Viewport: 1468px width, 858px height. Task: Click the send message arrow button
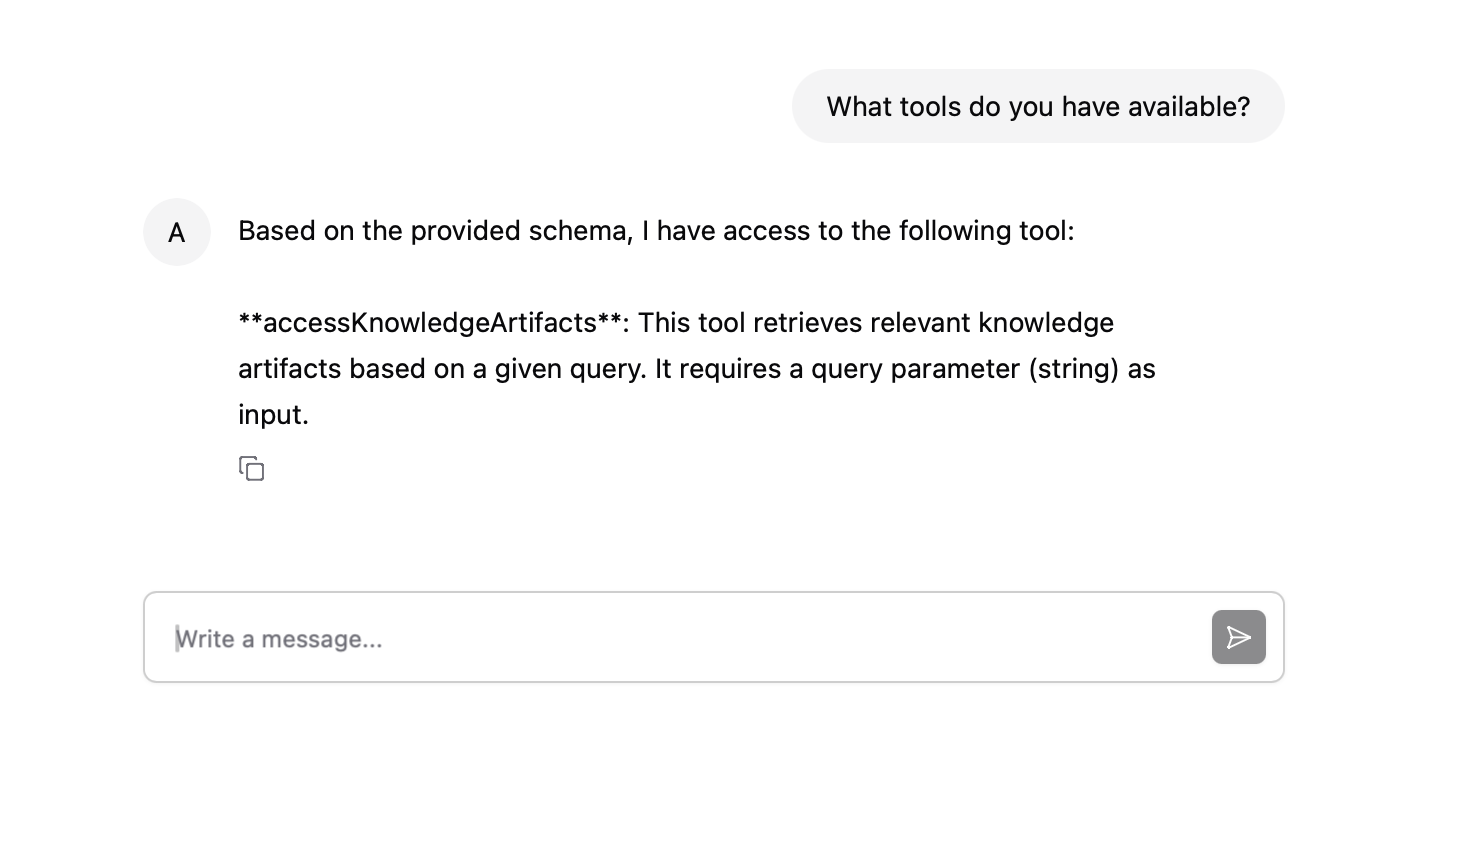point(1238,637)
